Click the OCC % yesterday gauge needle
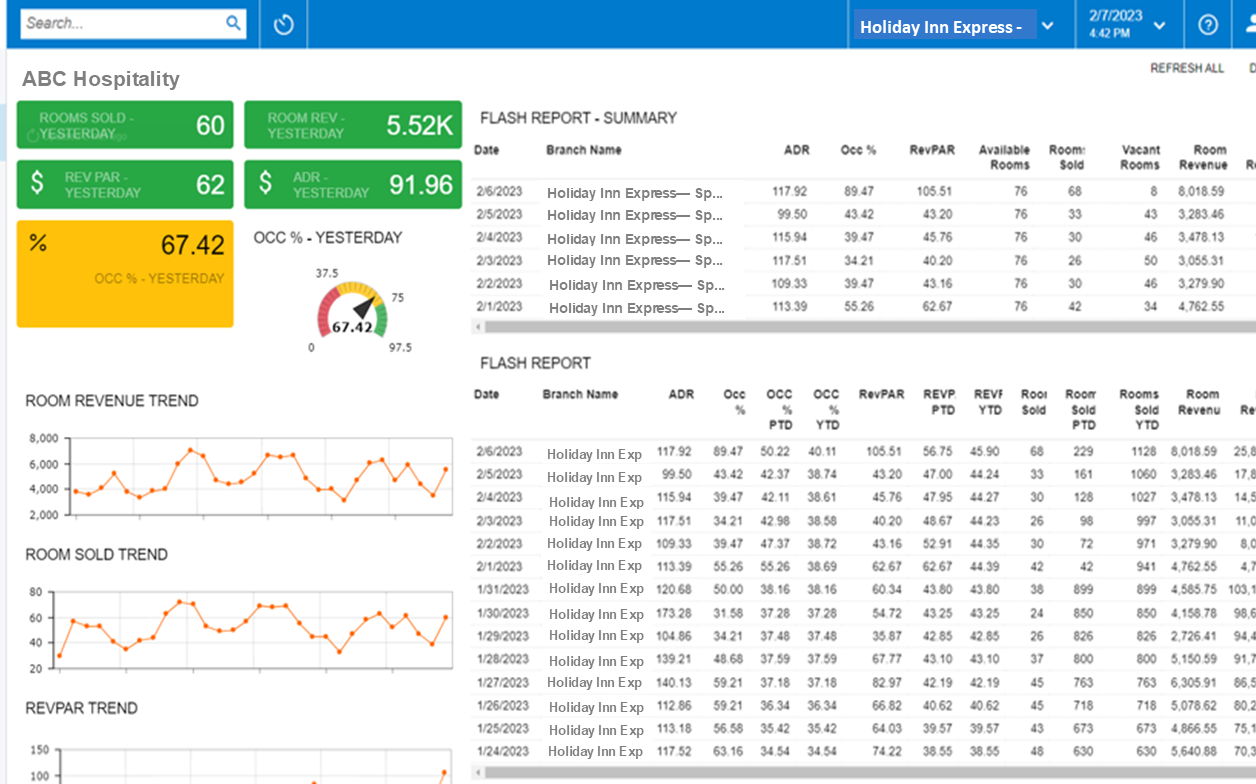Image resolution: width=1256 pixels, height=784 pixels. [x=365, y=307]
